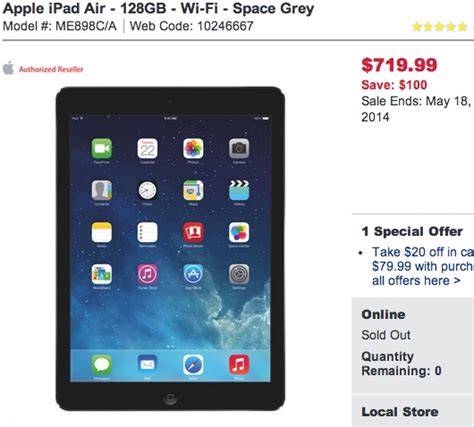The height and width of the screenshot is (427, 474).
Task: Click the Safari compass icon in the dock
Action: click(193, 365)
